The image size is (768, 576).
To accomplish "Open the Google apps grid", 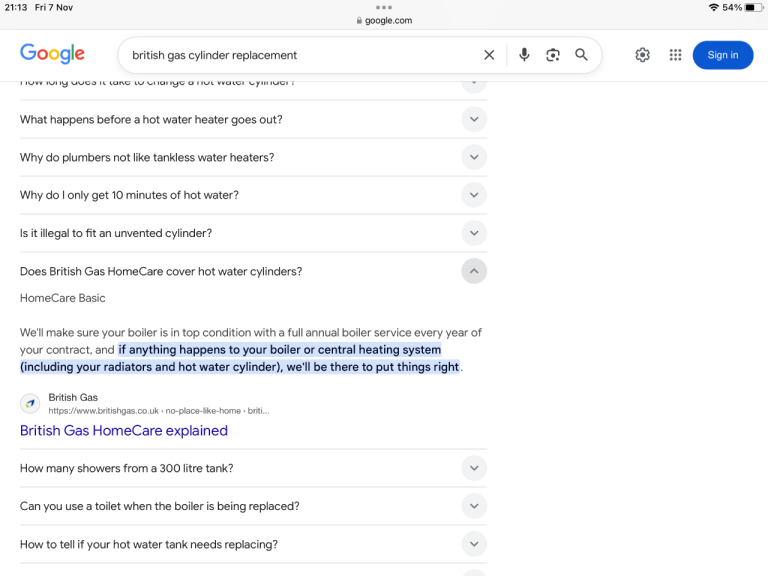I will point(675,55).
